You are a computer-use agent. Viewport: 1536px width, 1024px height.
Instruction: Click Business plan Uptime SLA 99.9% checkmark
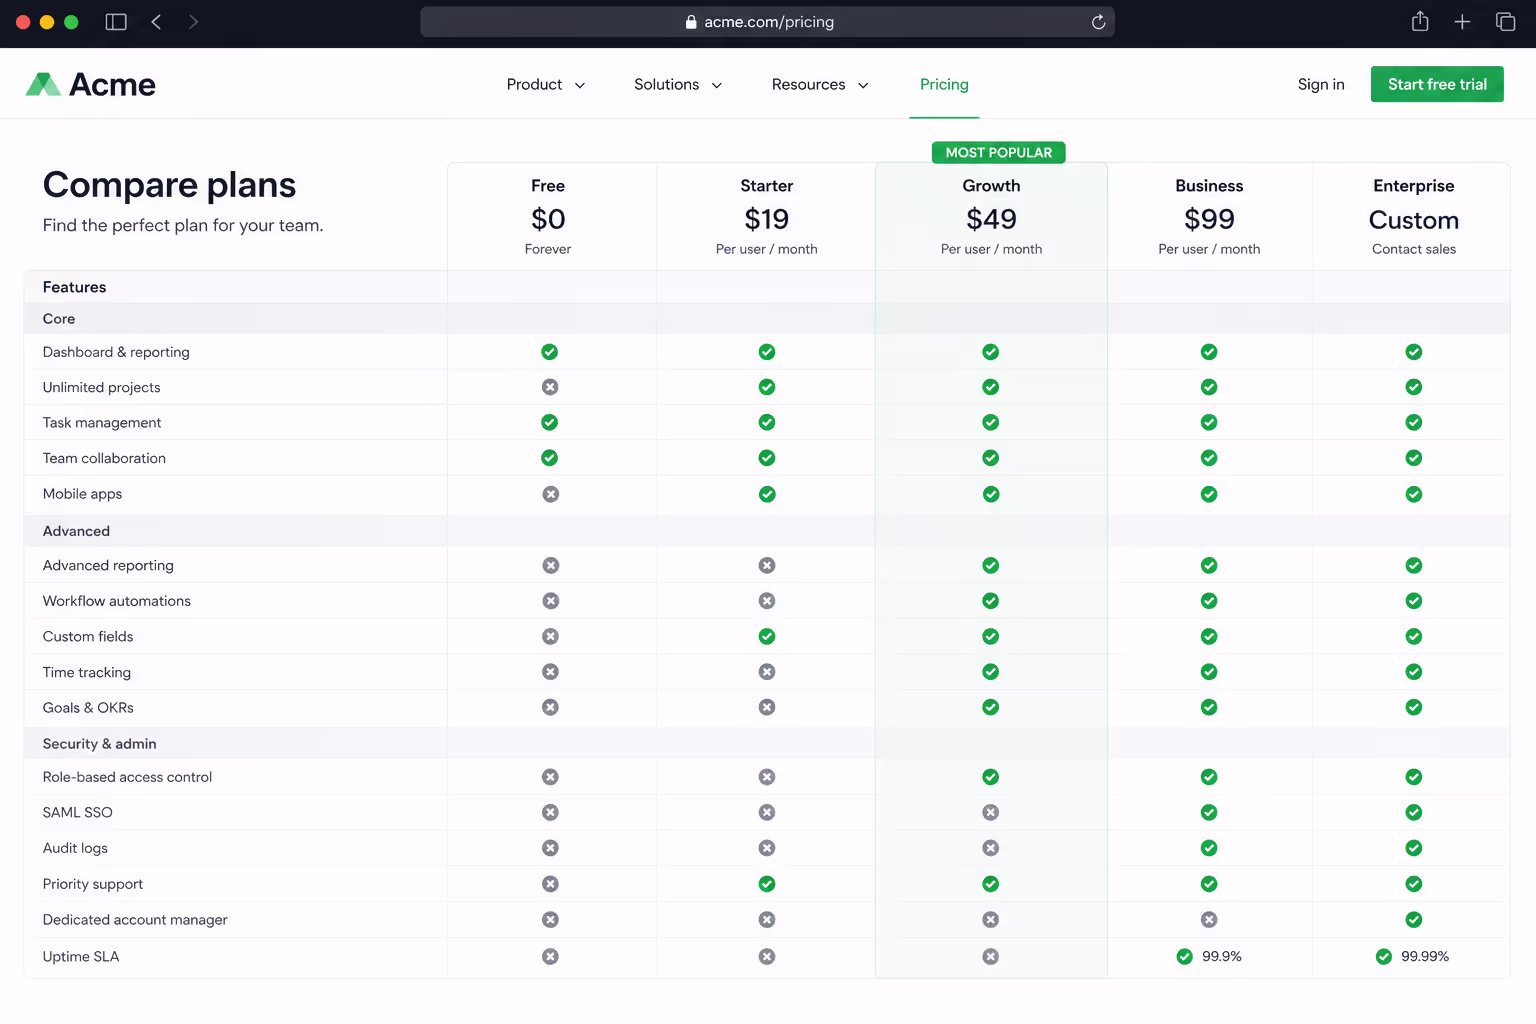pyautogui.click(x=1185, y=957)
